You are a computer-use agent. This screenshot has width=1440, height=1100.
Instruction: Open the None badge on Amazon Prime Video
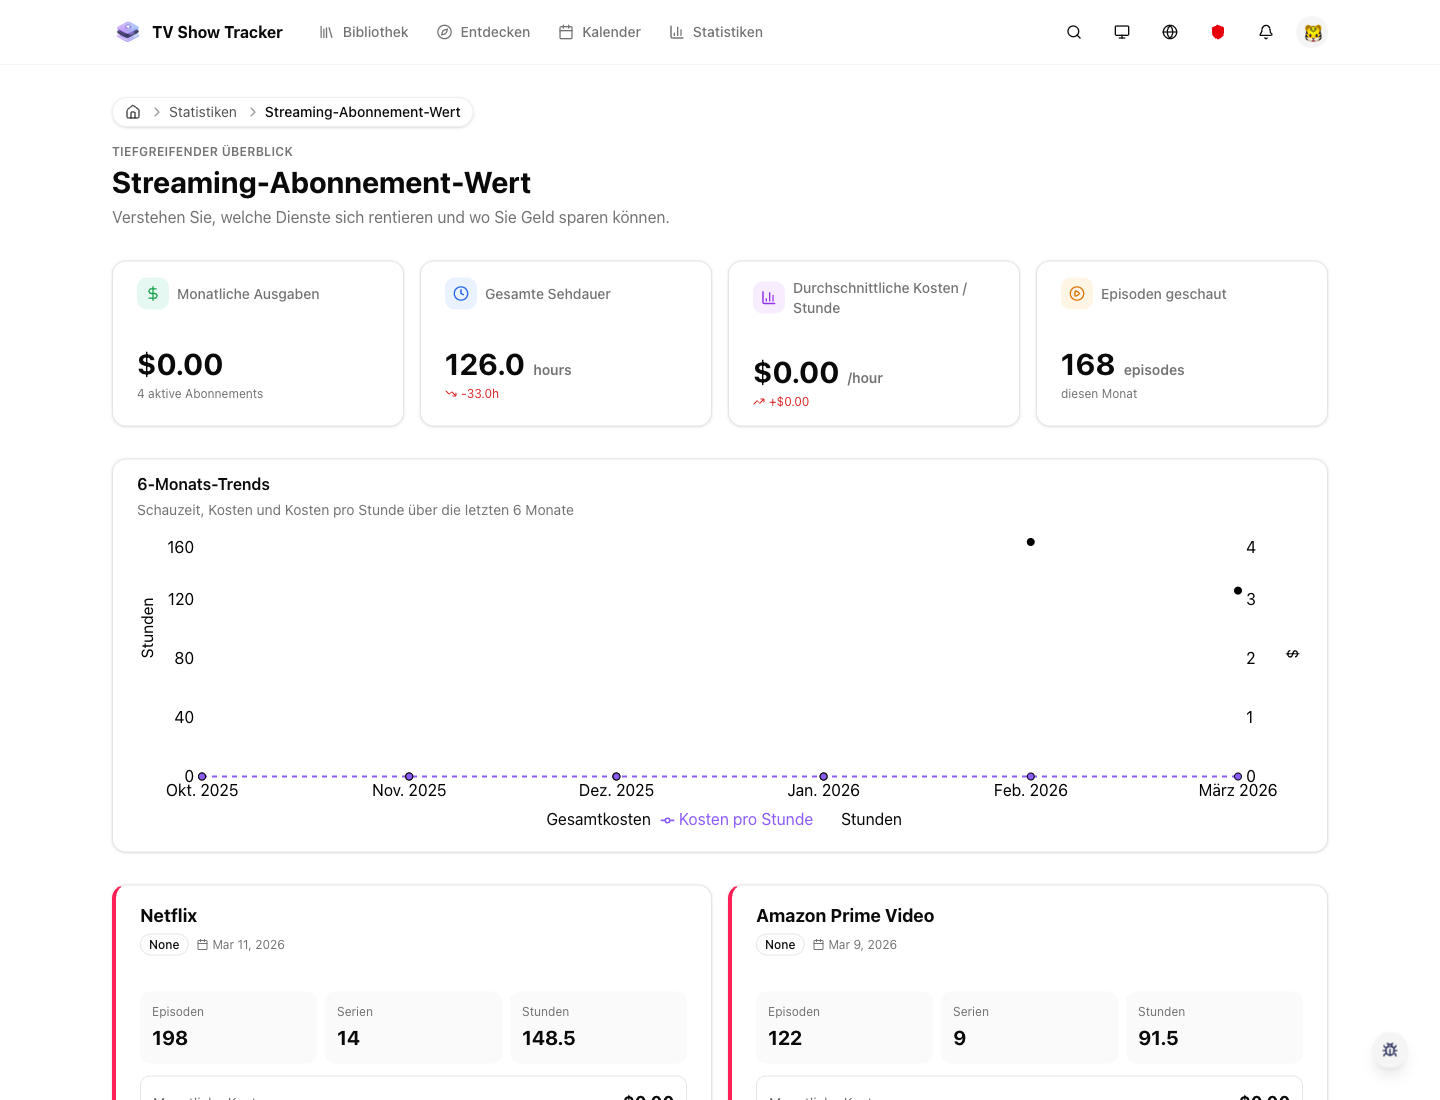pos(780,944)
